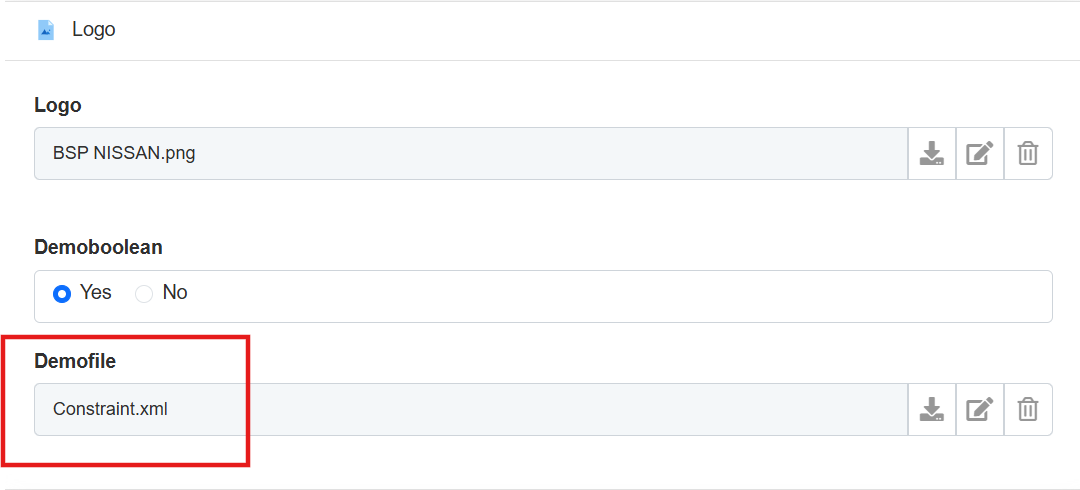Edit the Constraint.xml demofile
Image resolution: width=1080 pixels, height=490 pixels.
pyautogui.click(x=980, y=410)
